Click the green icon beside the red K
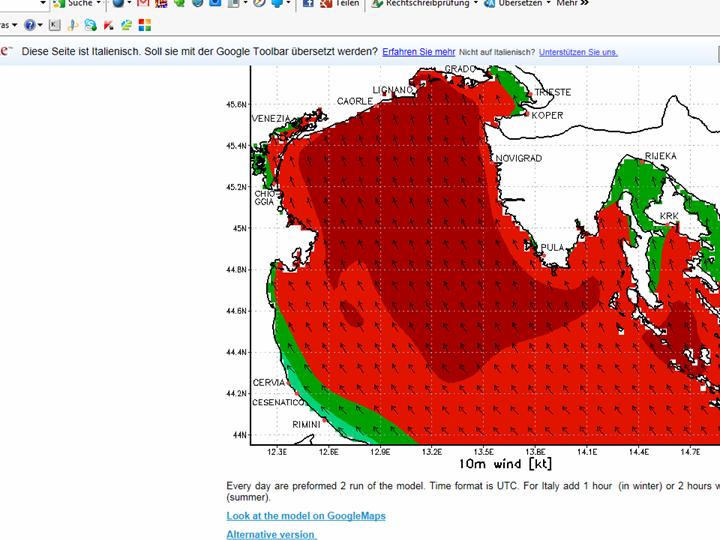 point(125,24)
